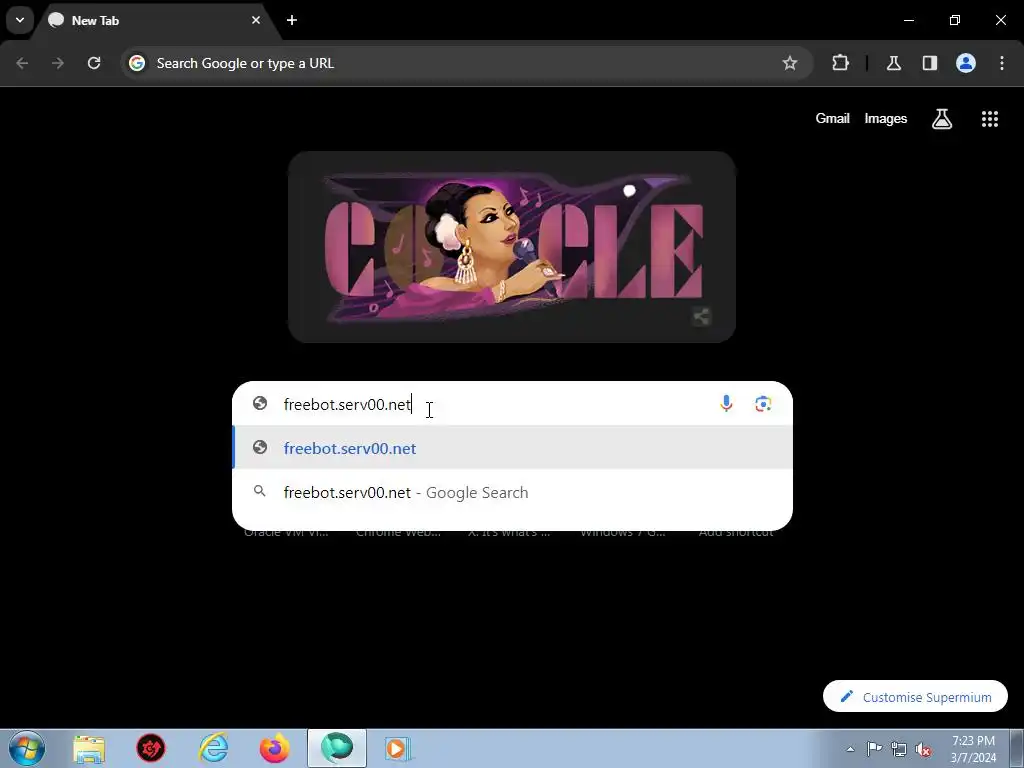Start voice search with microphone

pyautogui.click(x=726, y=404)
